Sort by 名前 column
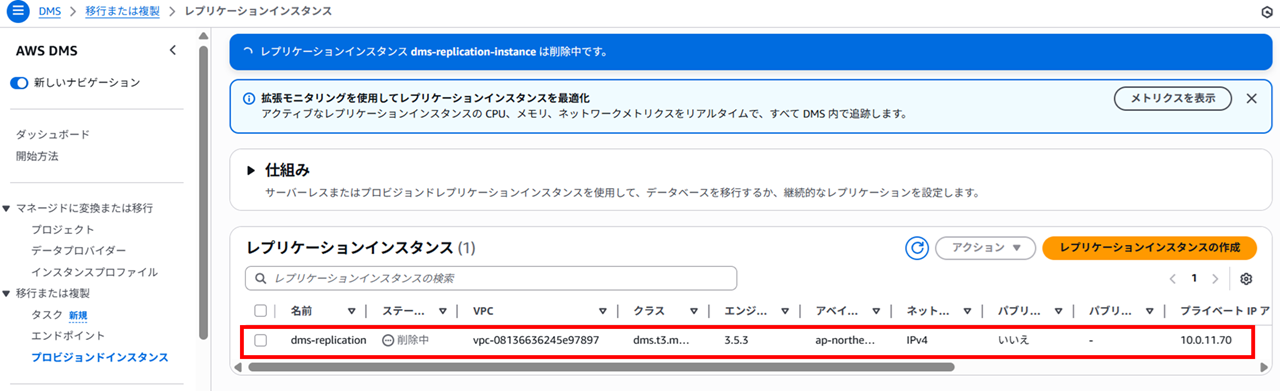Image resolution: width=1280 pixels, height=391 pixels. click(x=351, y=311)
